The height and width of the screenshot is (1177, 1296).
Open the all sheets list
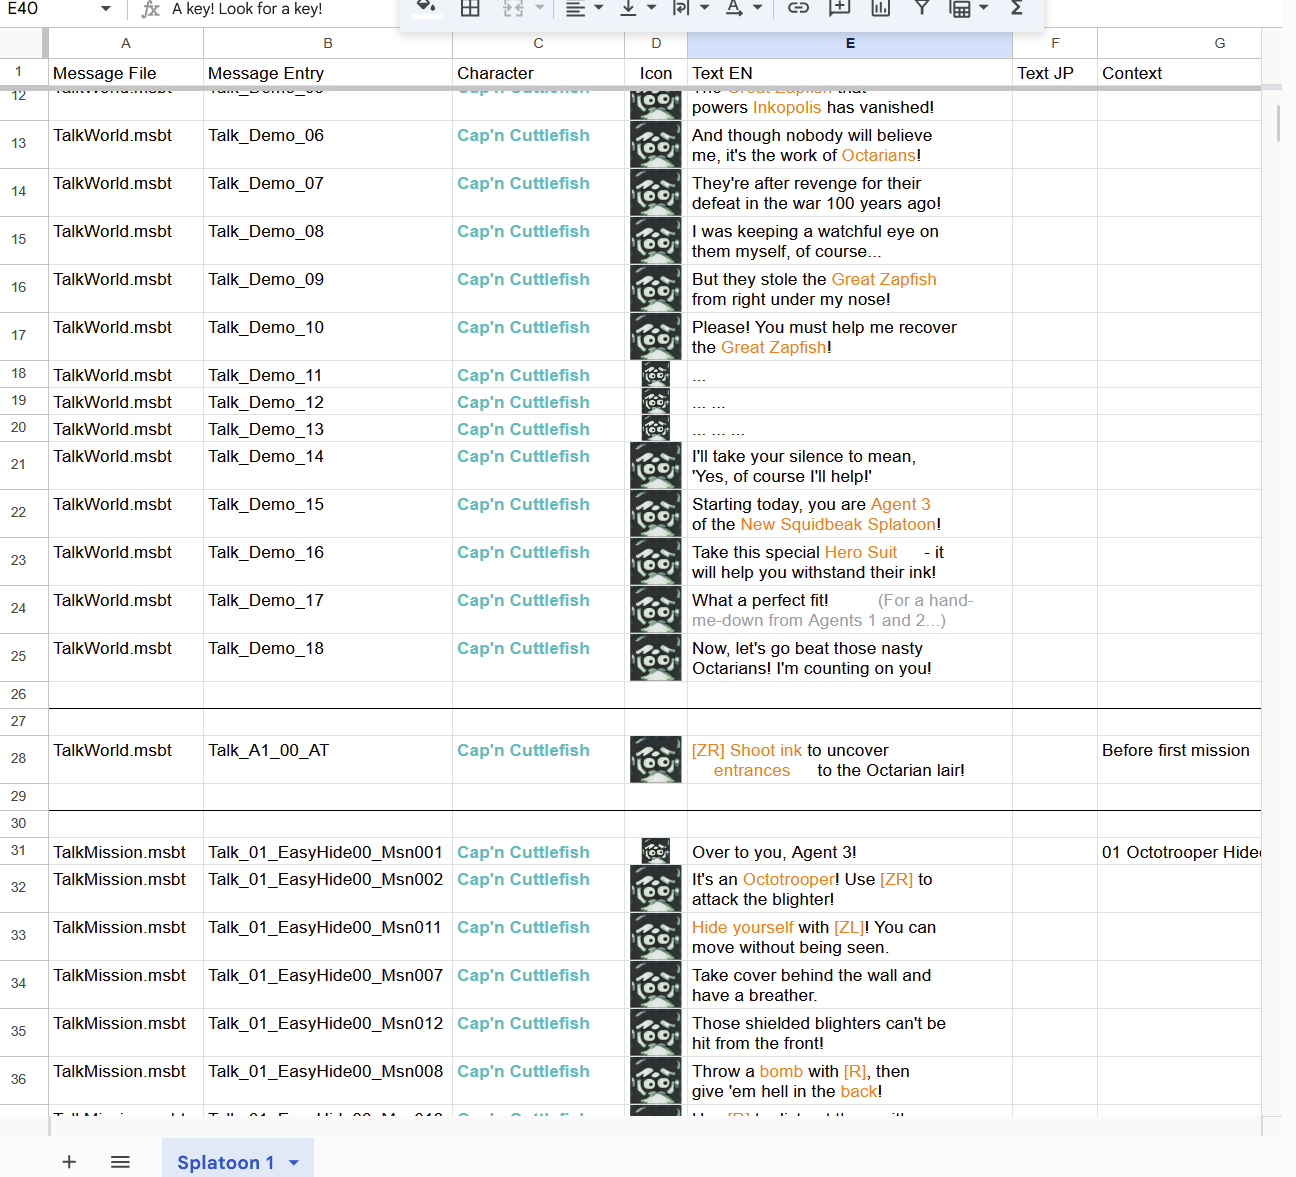pos(120,1161)
